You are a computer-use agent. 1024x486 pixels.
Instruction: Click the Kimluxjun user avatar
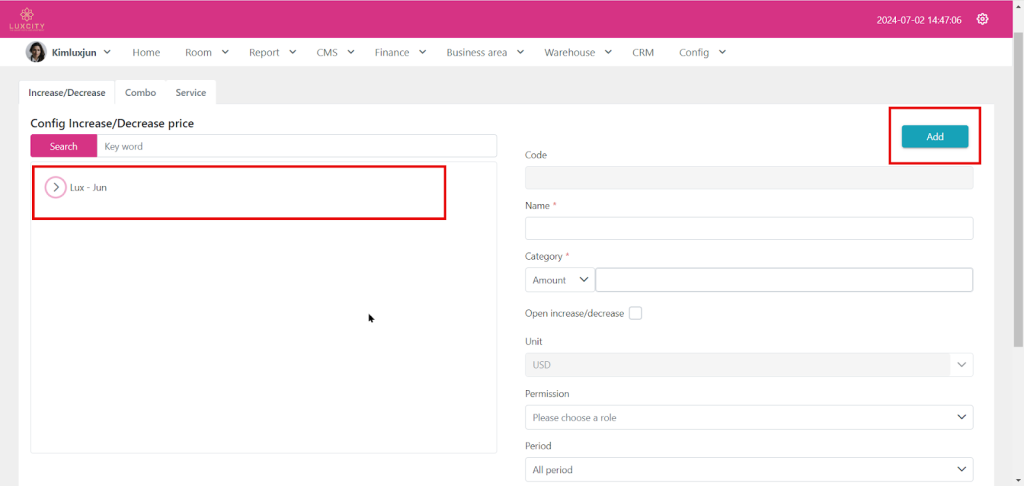[36, 52]
